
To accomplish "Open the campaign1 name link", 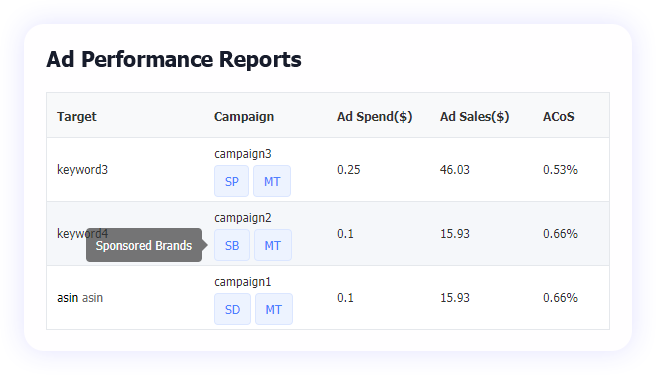I will coord(243,282).
